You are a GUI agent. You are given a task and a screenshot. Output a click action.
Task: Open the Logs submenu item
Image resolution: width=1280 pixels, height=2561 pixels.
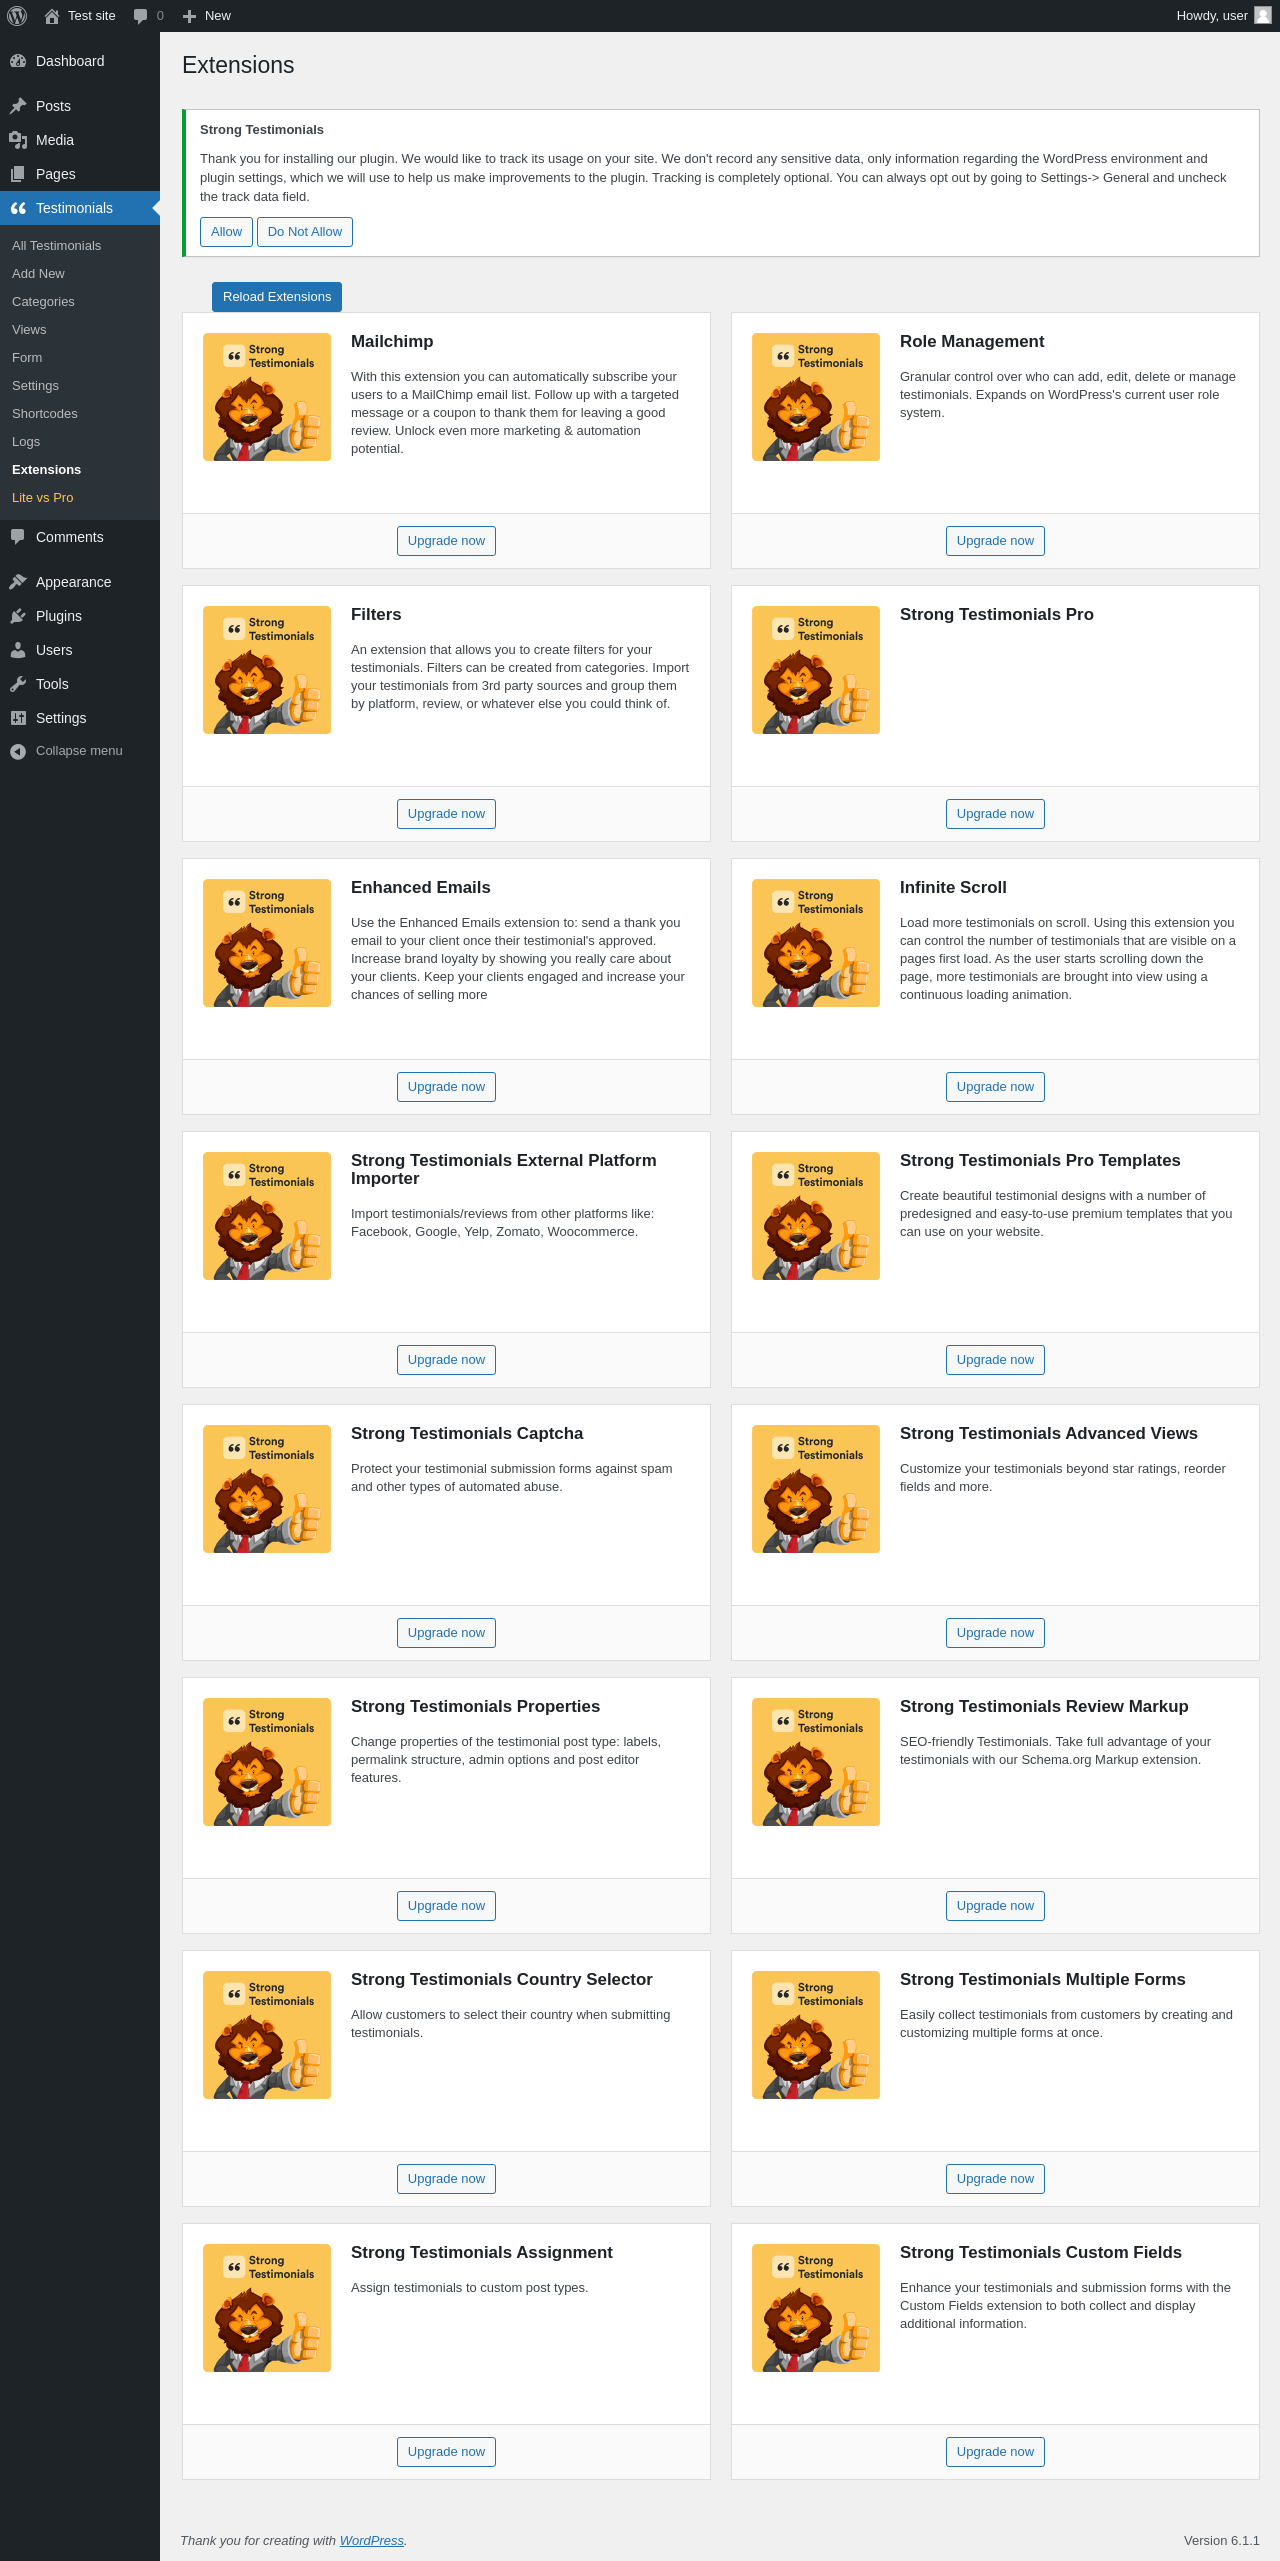(x=26, y=442)
